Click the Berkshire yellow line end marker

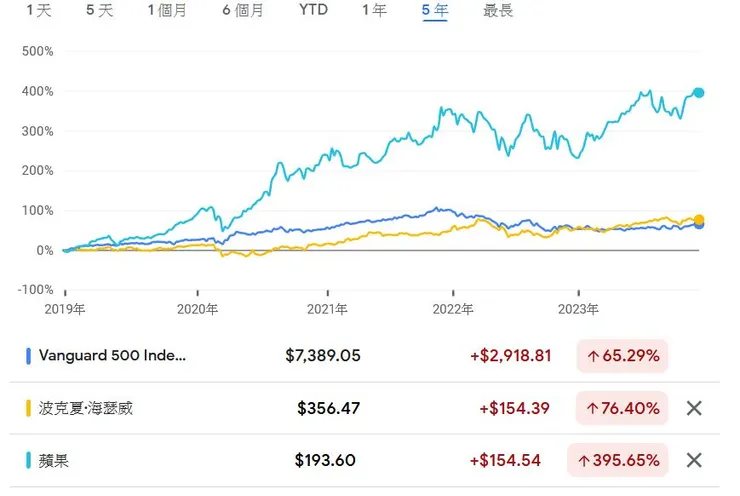point(698,219)
